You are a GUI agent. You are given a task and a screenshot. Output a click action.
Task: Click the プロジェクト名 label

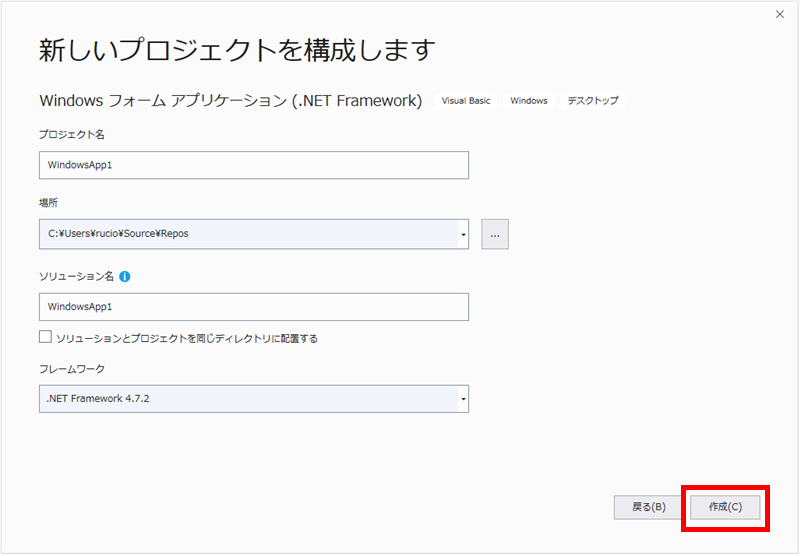pos(72,134)
